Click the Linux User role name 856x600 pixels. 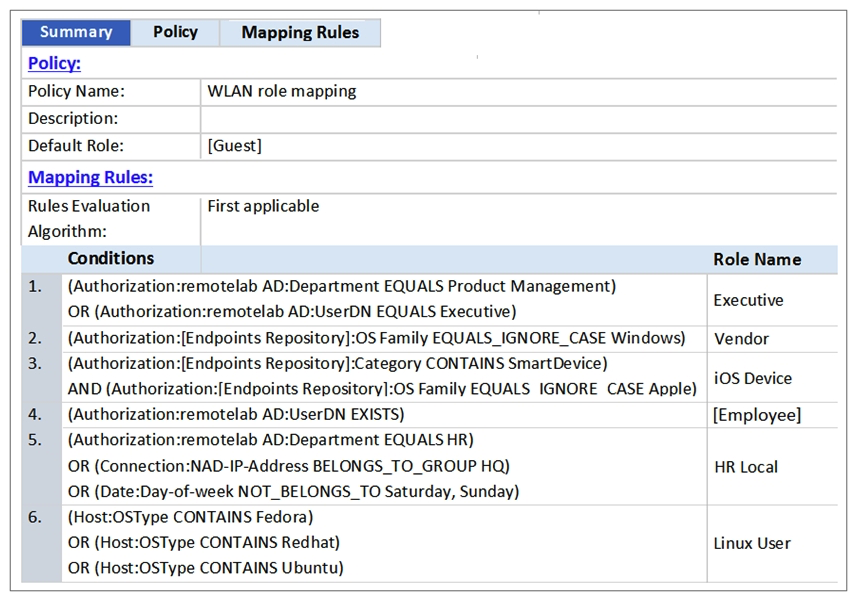point(752,544)
